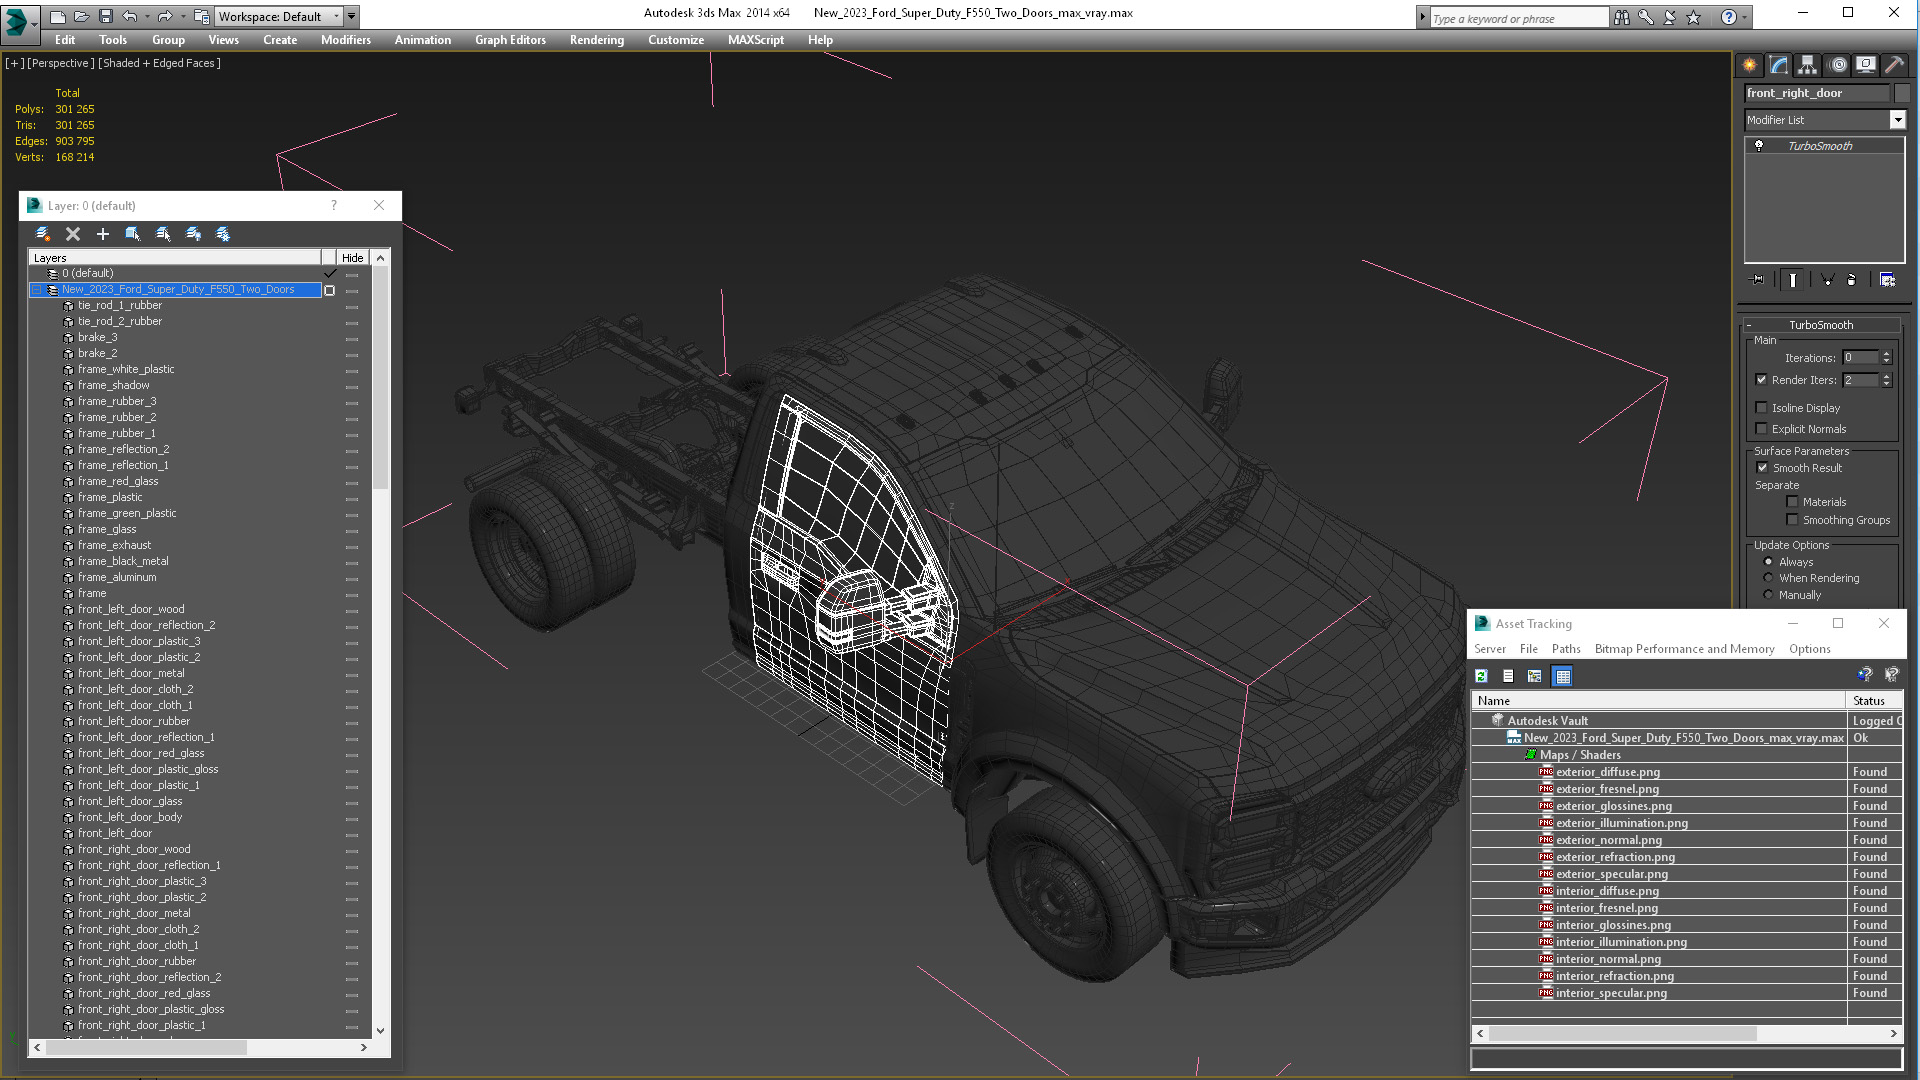Click Table View icon in Asset Tracking toolbar

coord(1562,677)
